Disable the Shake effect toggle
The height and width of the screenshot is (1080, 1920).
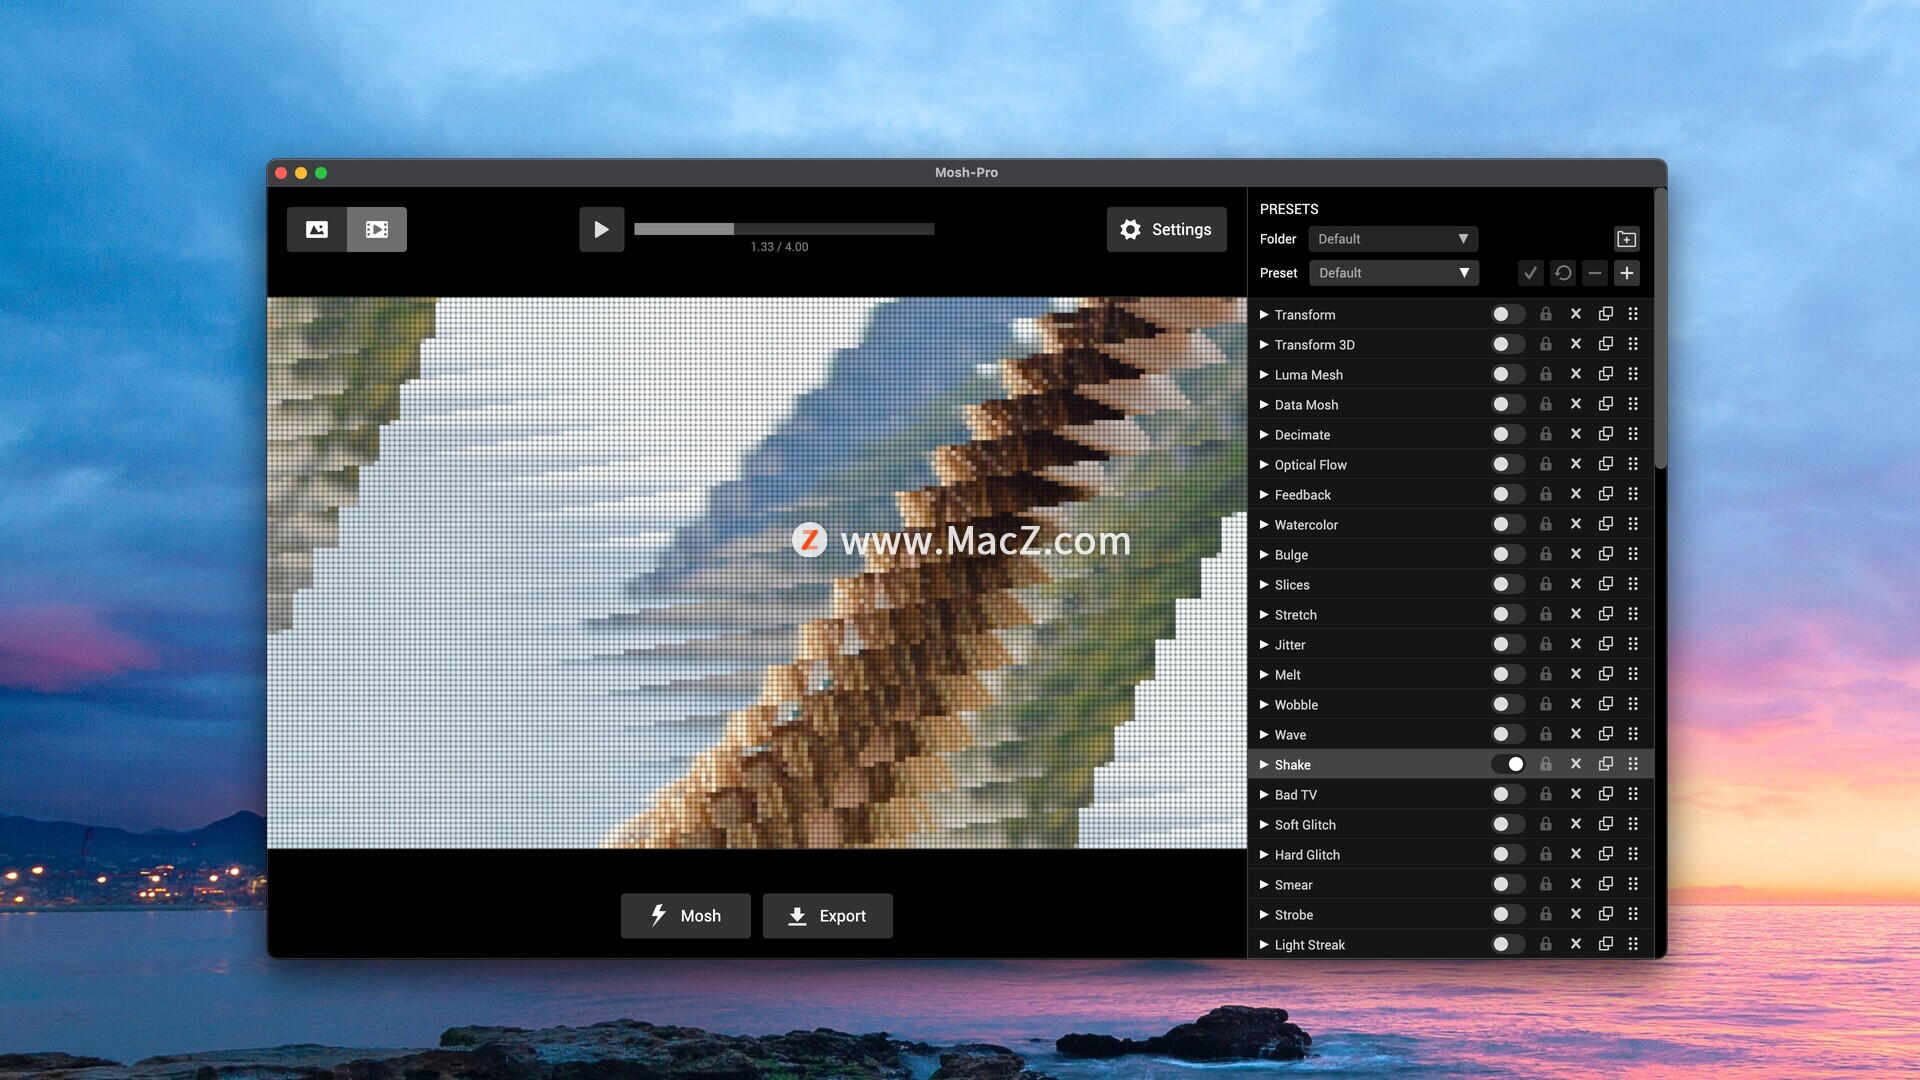[1508, 764]
